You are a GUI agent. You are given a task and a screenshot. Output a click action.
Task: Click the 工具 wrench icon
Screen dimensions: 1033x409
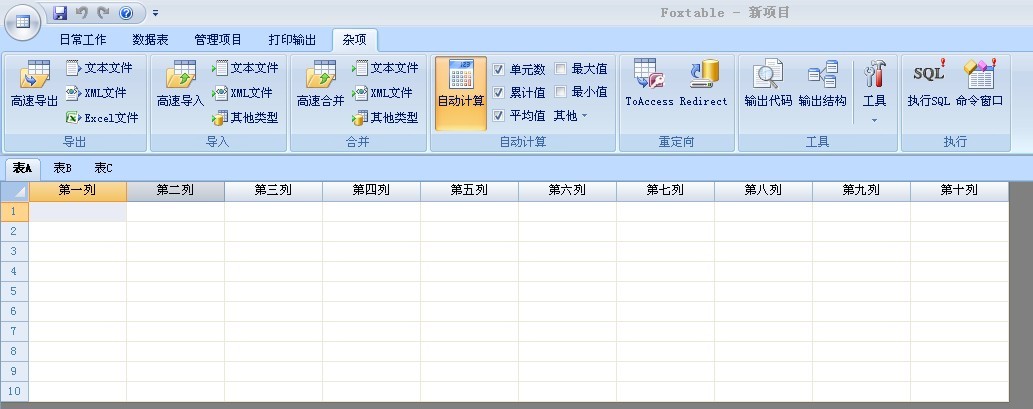point(875,74)
